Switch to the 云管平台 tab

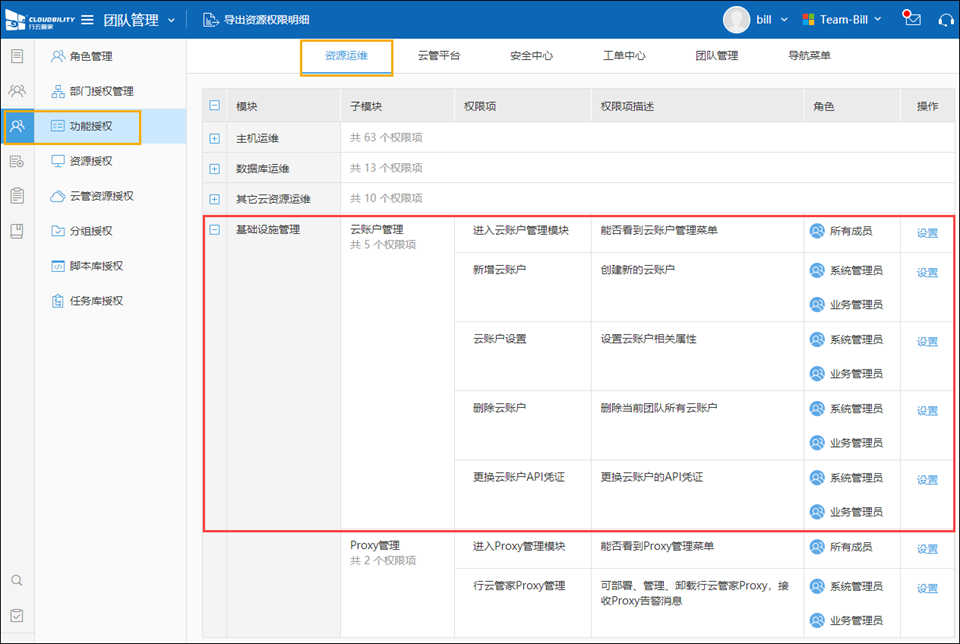coord(439,56)
